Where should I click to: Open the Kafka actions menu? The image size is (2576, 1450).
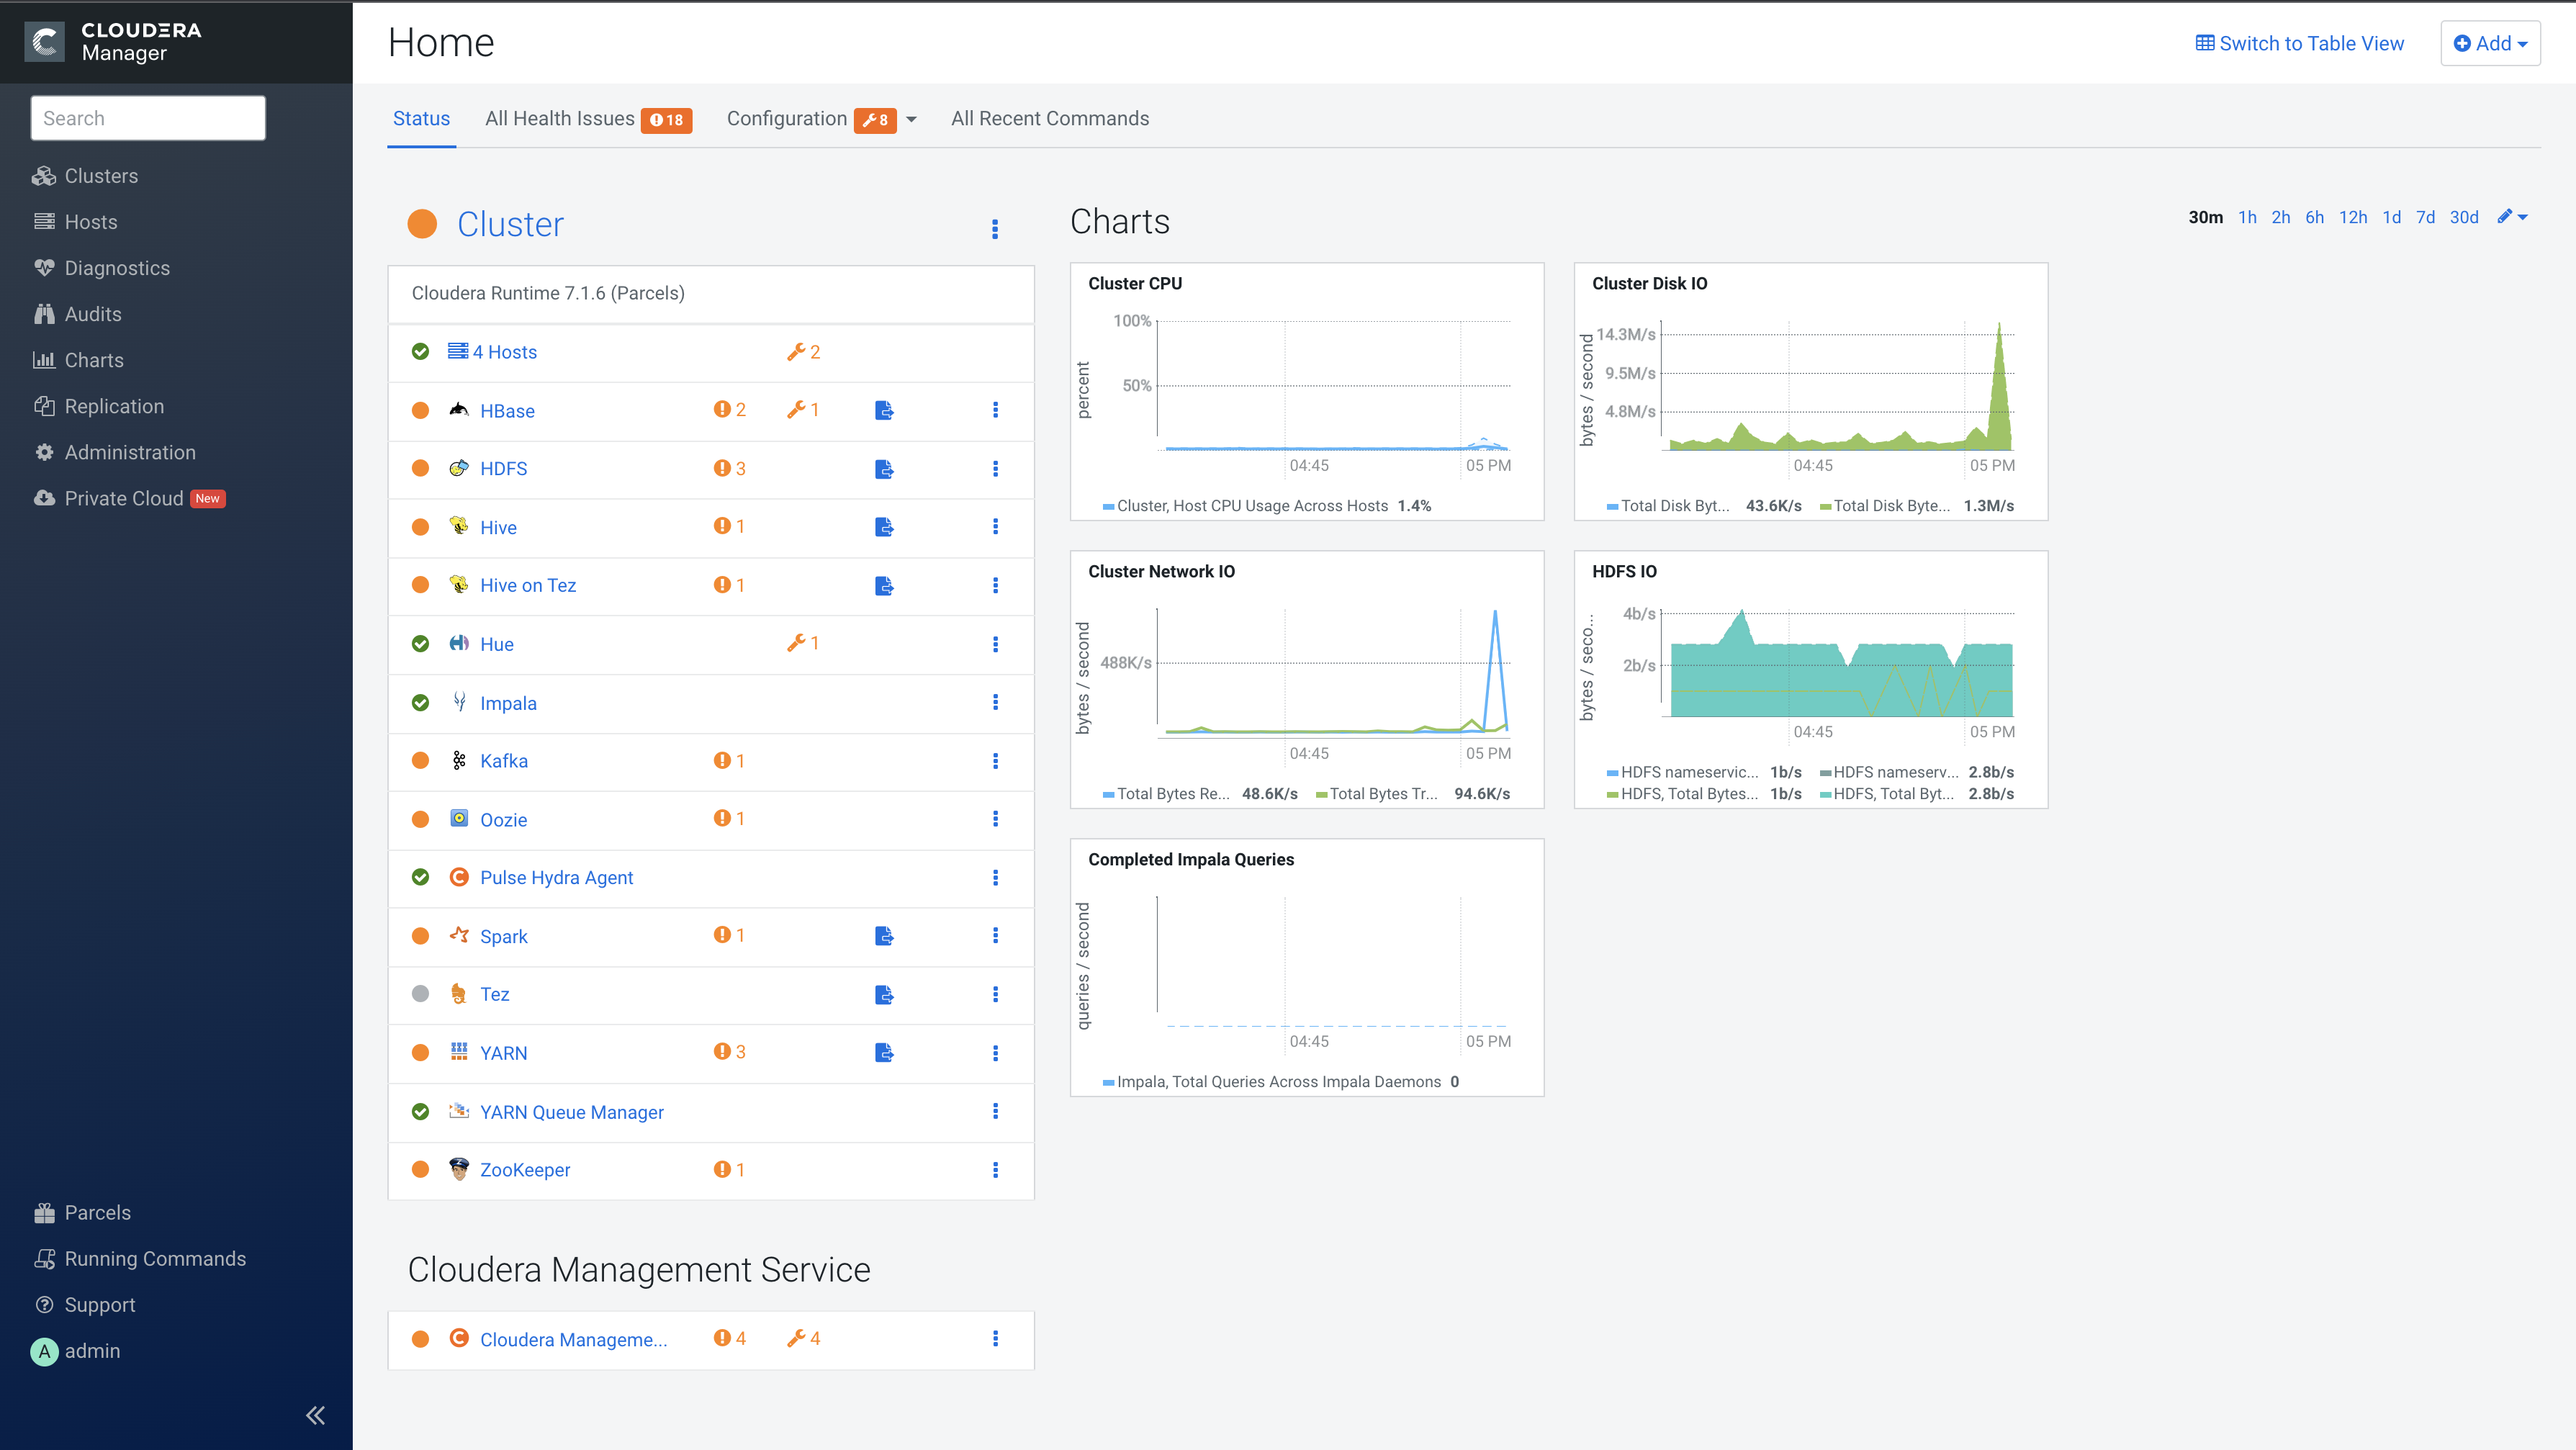click(995, 761)
